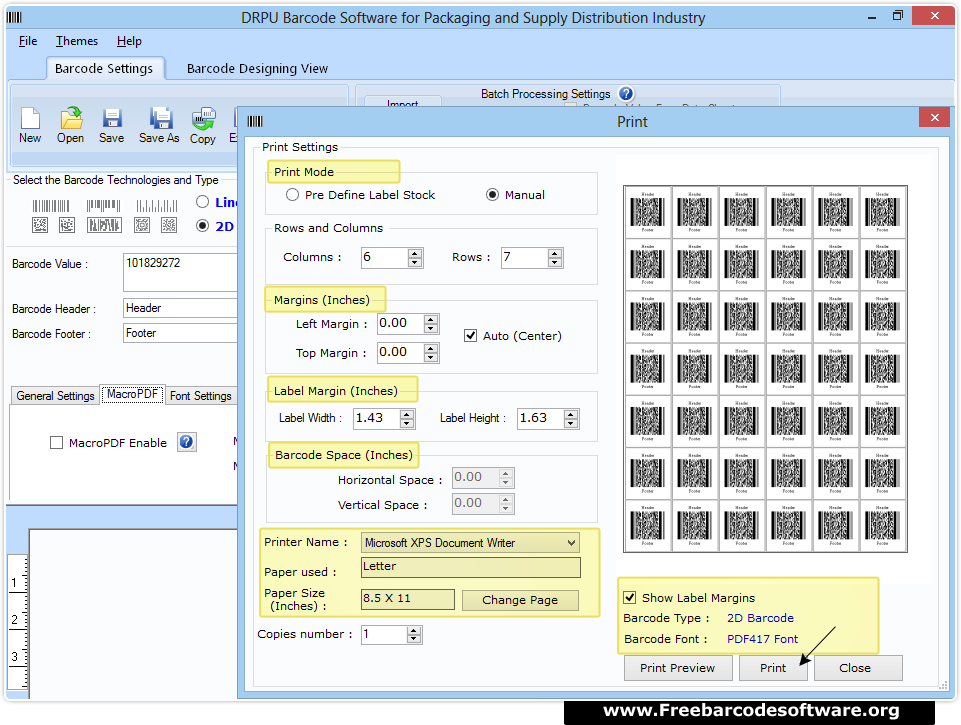Viewport: 961px width, 725px height.
Task: Click the Print dialog barcode title icon
Action: tap(255, 121)
